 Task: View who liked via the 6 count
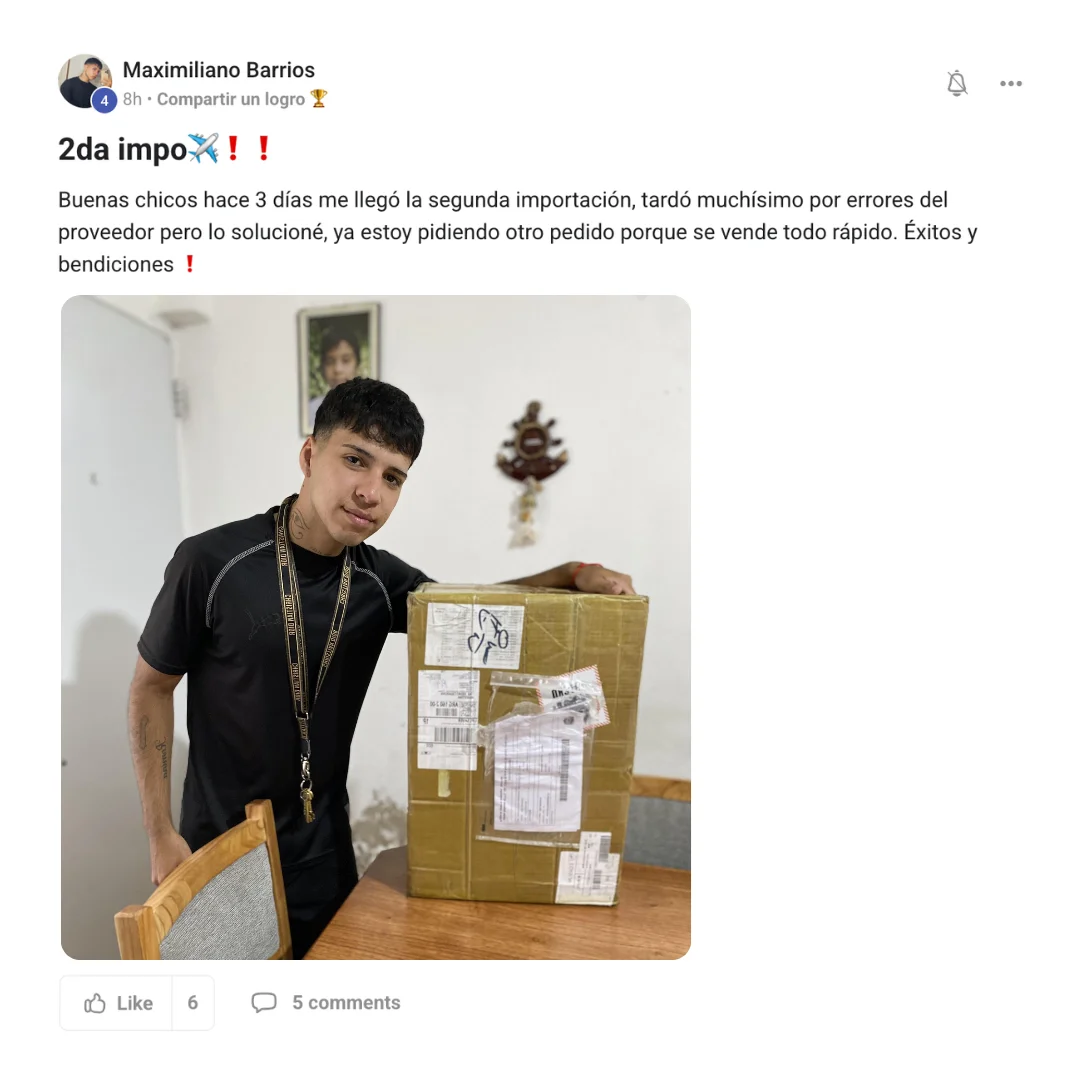pos(193,1003)
